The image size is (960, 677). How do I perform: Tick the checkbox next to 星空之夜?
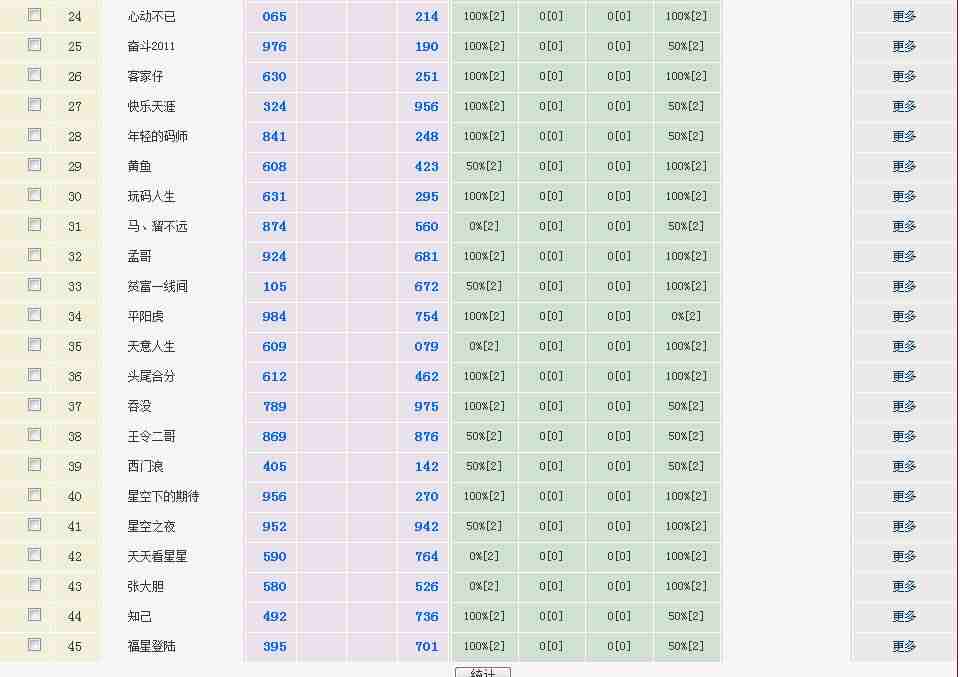[x=35, y=525]
